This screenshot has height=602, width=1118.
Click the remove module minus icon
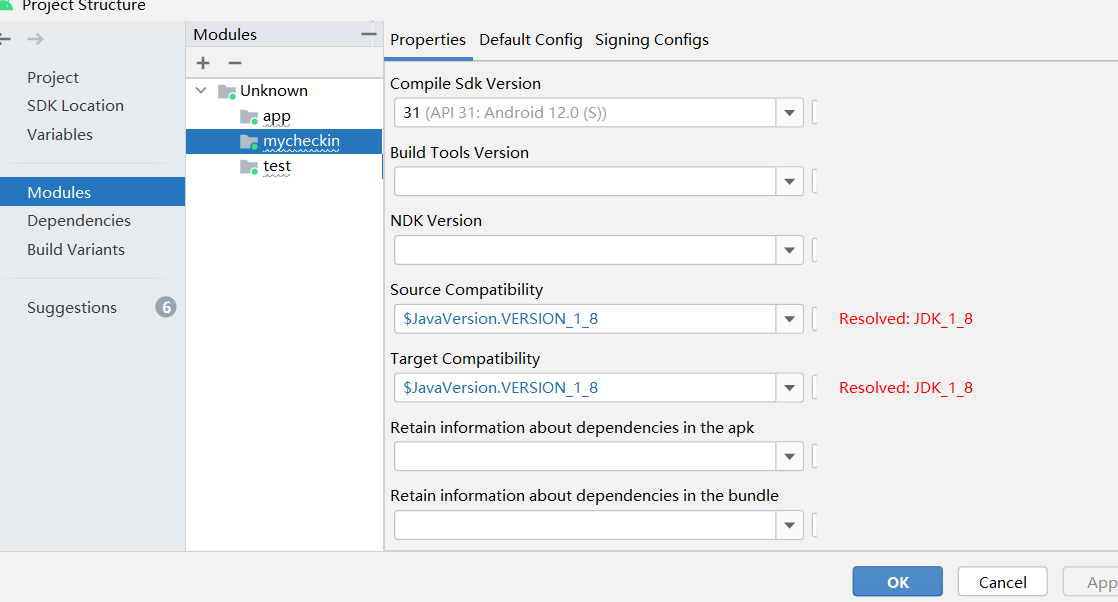click(x=235, y=63)
